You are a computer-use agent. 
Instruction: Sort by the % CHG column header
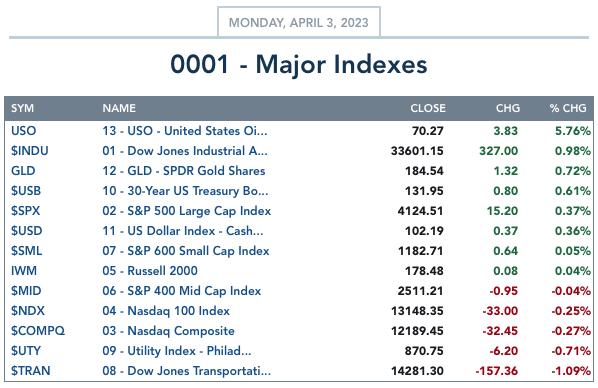(568, 108)
